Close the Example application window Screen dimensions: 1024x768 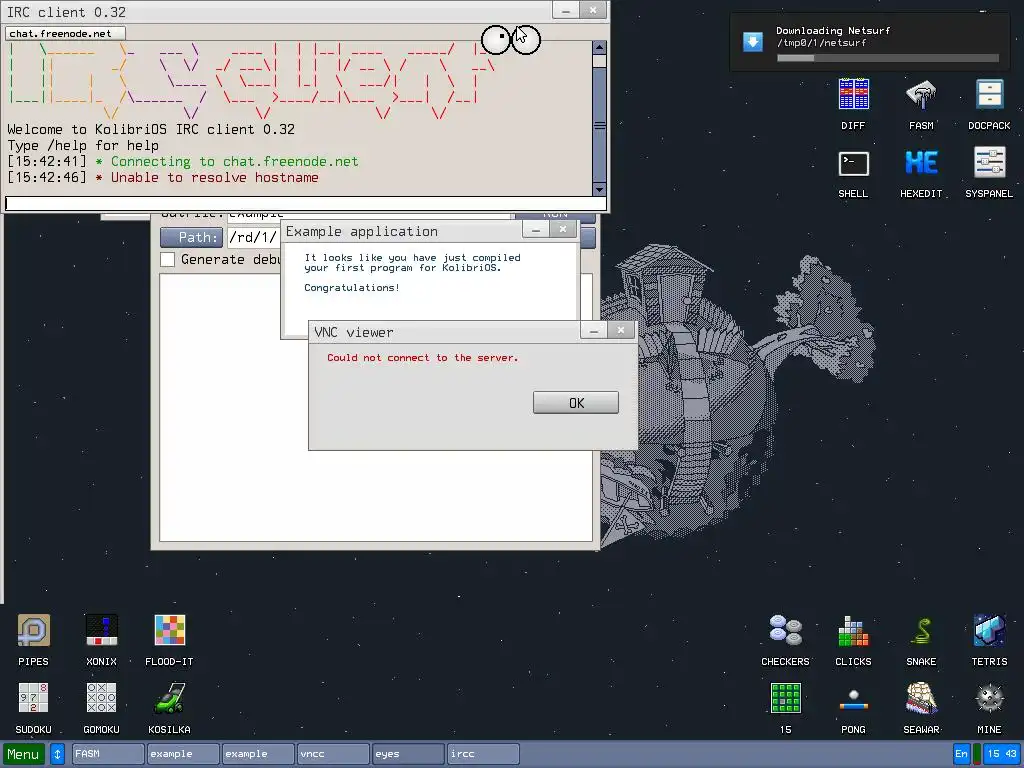pyautogui.click(x=562, y=229)
